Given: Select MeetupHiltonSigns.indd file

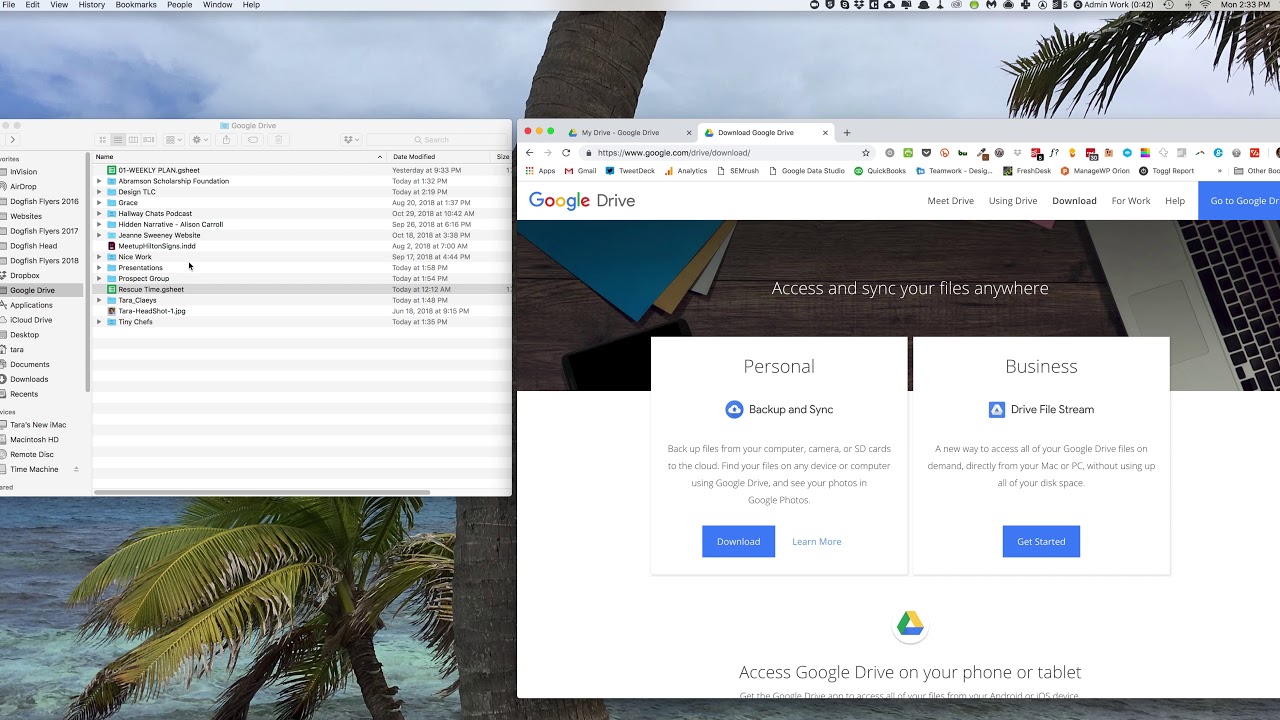Looking at the screenshot, I should click(157, 246).
